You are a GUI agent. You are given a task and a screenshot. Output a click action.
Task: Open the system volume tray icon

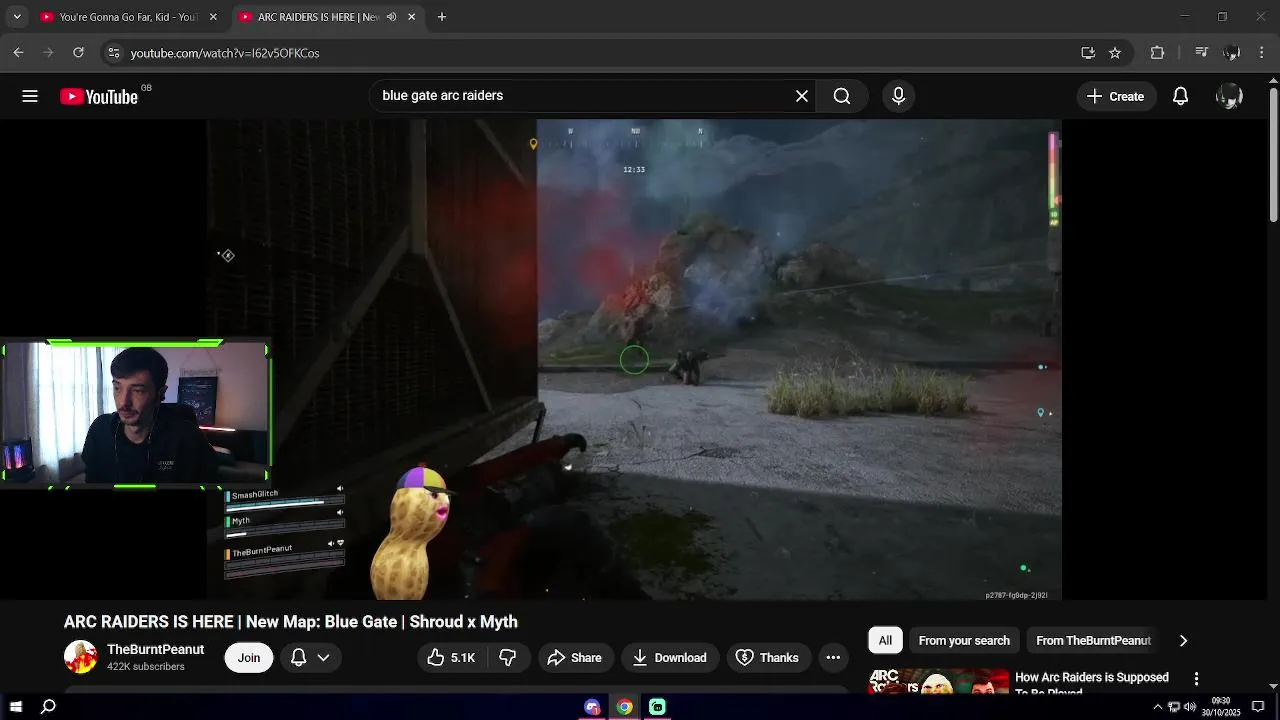(1190, 707)
